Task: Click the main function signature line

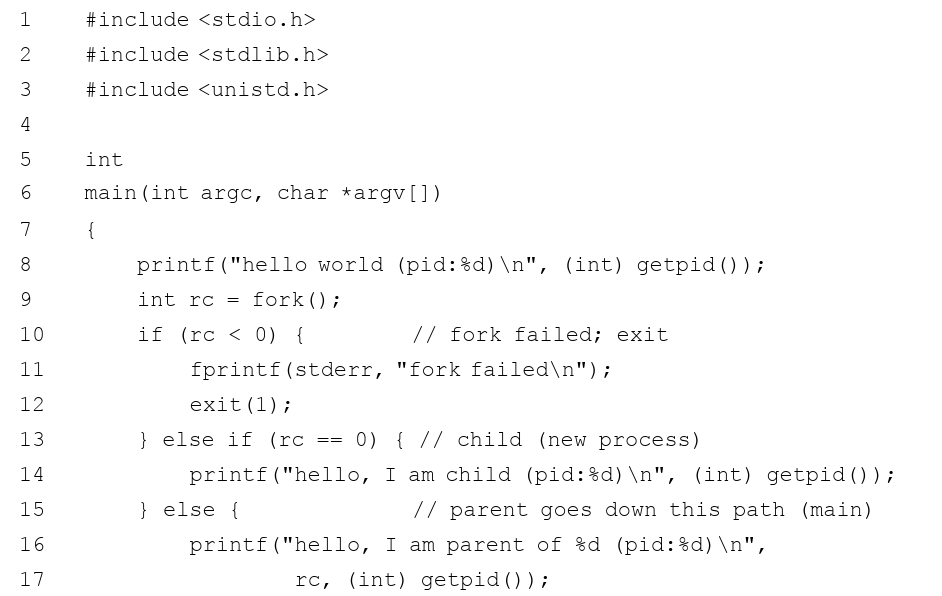Action: [263, 193]
